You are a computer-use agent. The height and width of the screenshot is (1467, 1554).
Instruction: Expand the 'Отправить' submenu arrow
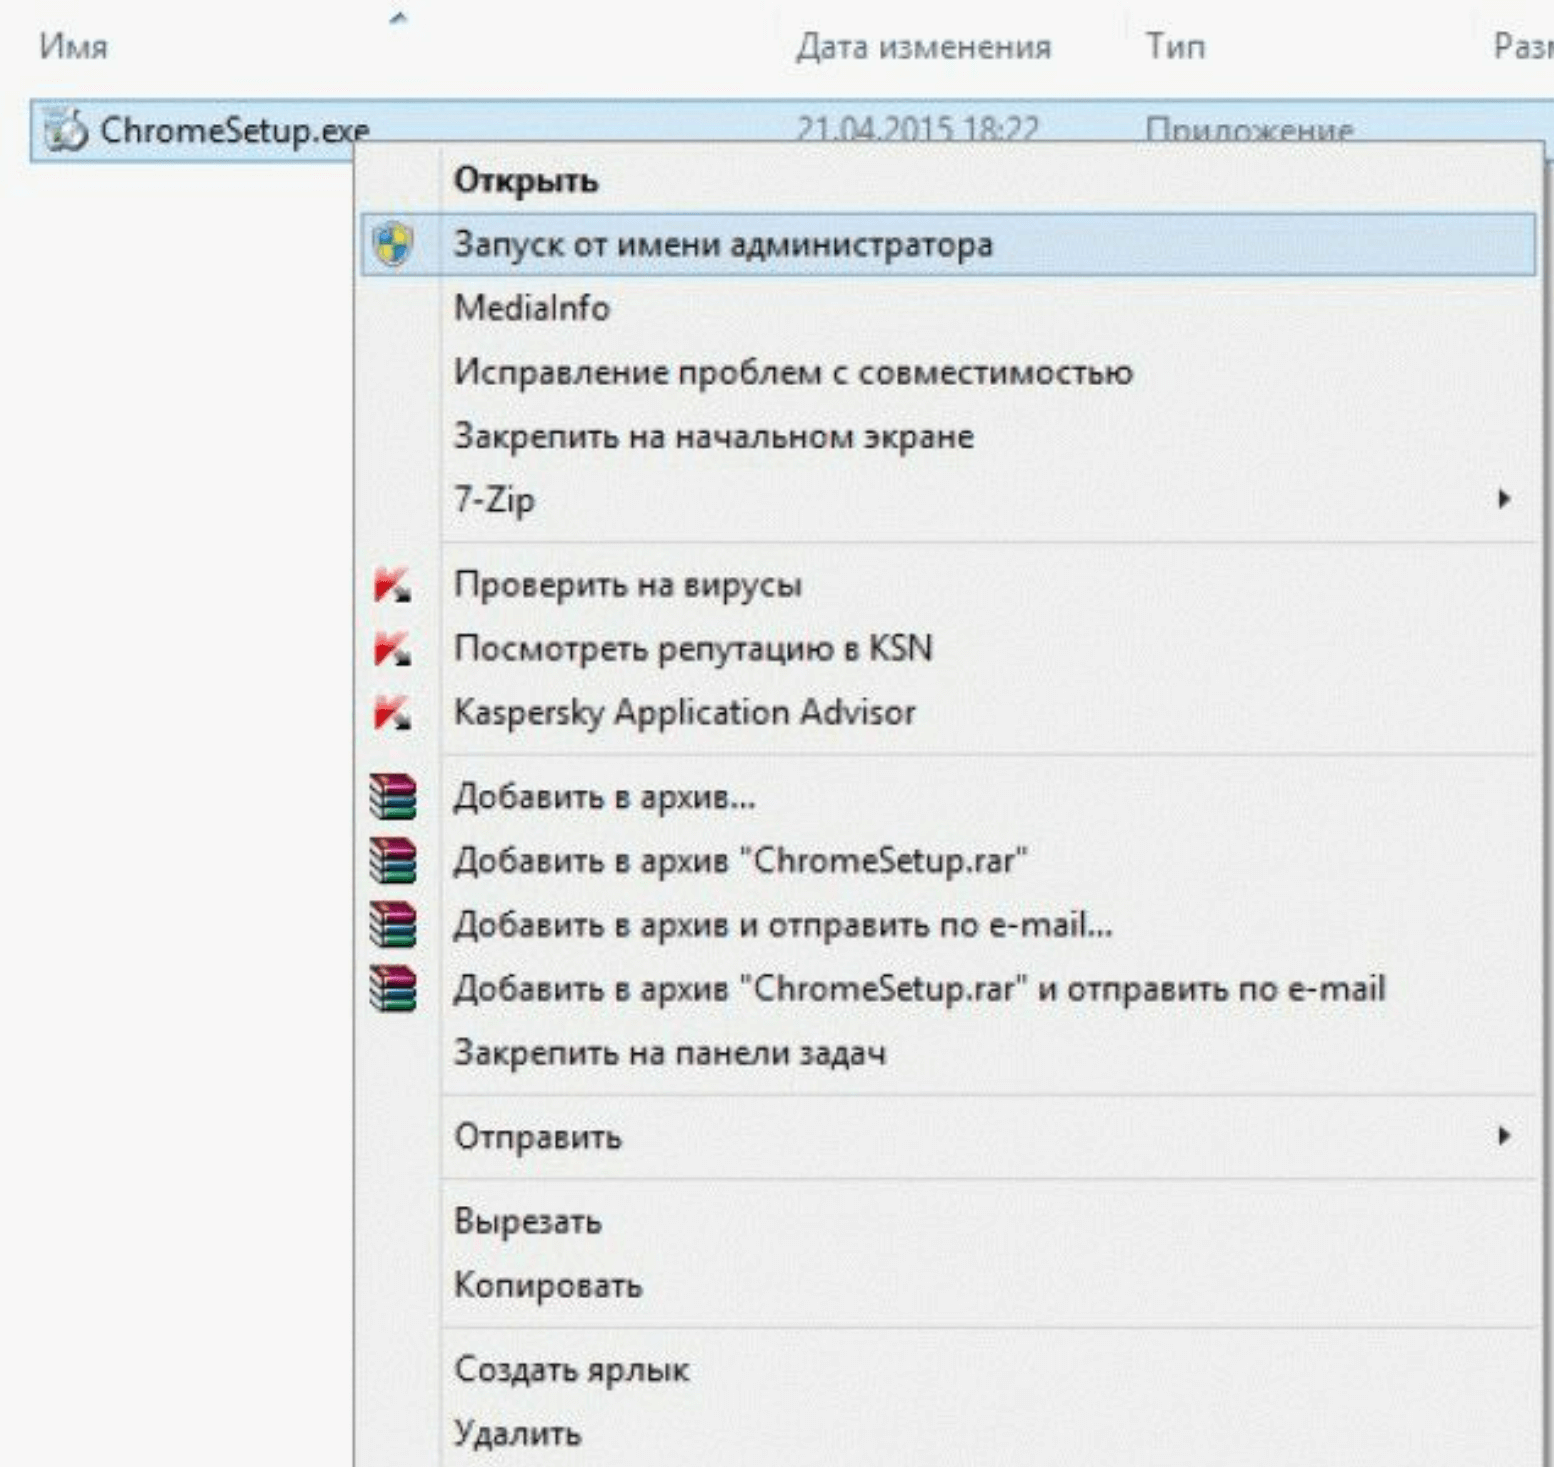[x=1503, y=1136]
